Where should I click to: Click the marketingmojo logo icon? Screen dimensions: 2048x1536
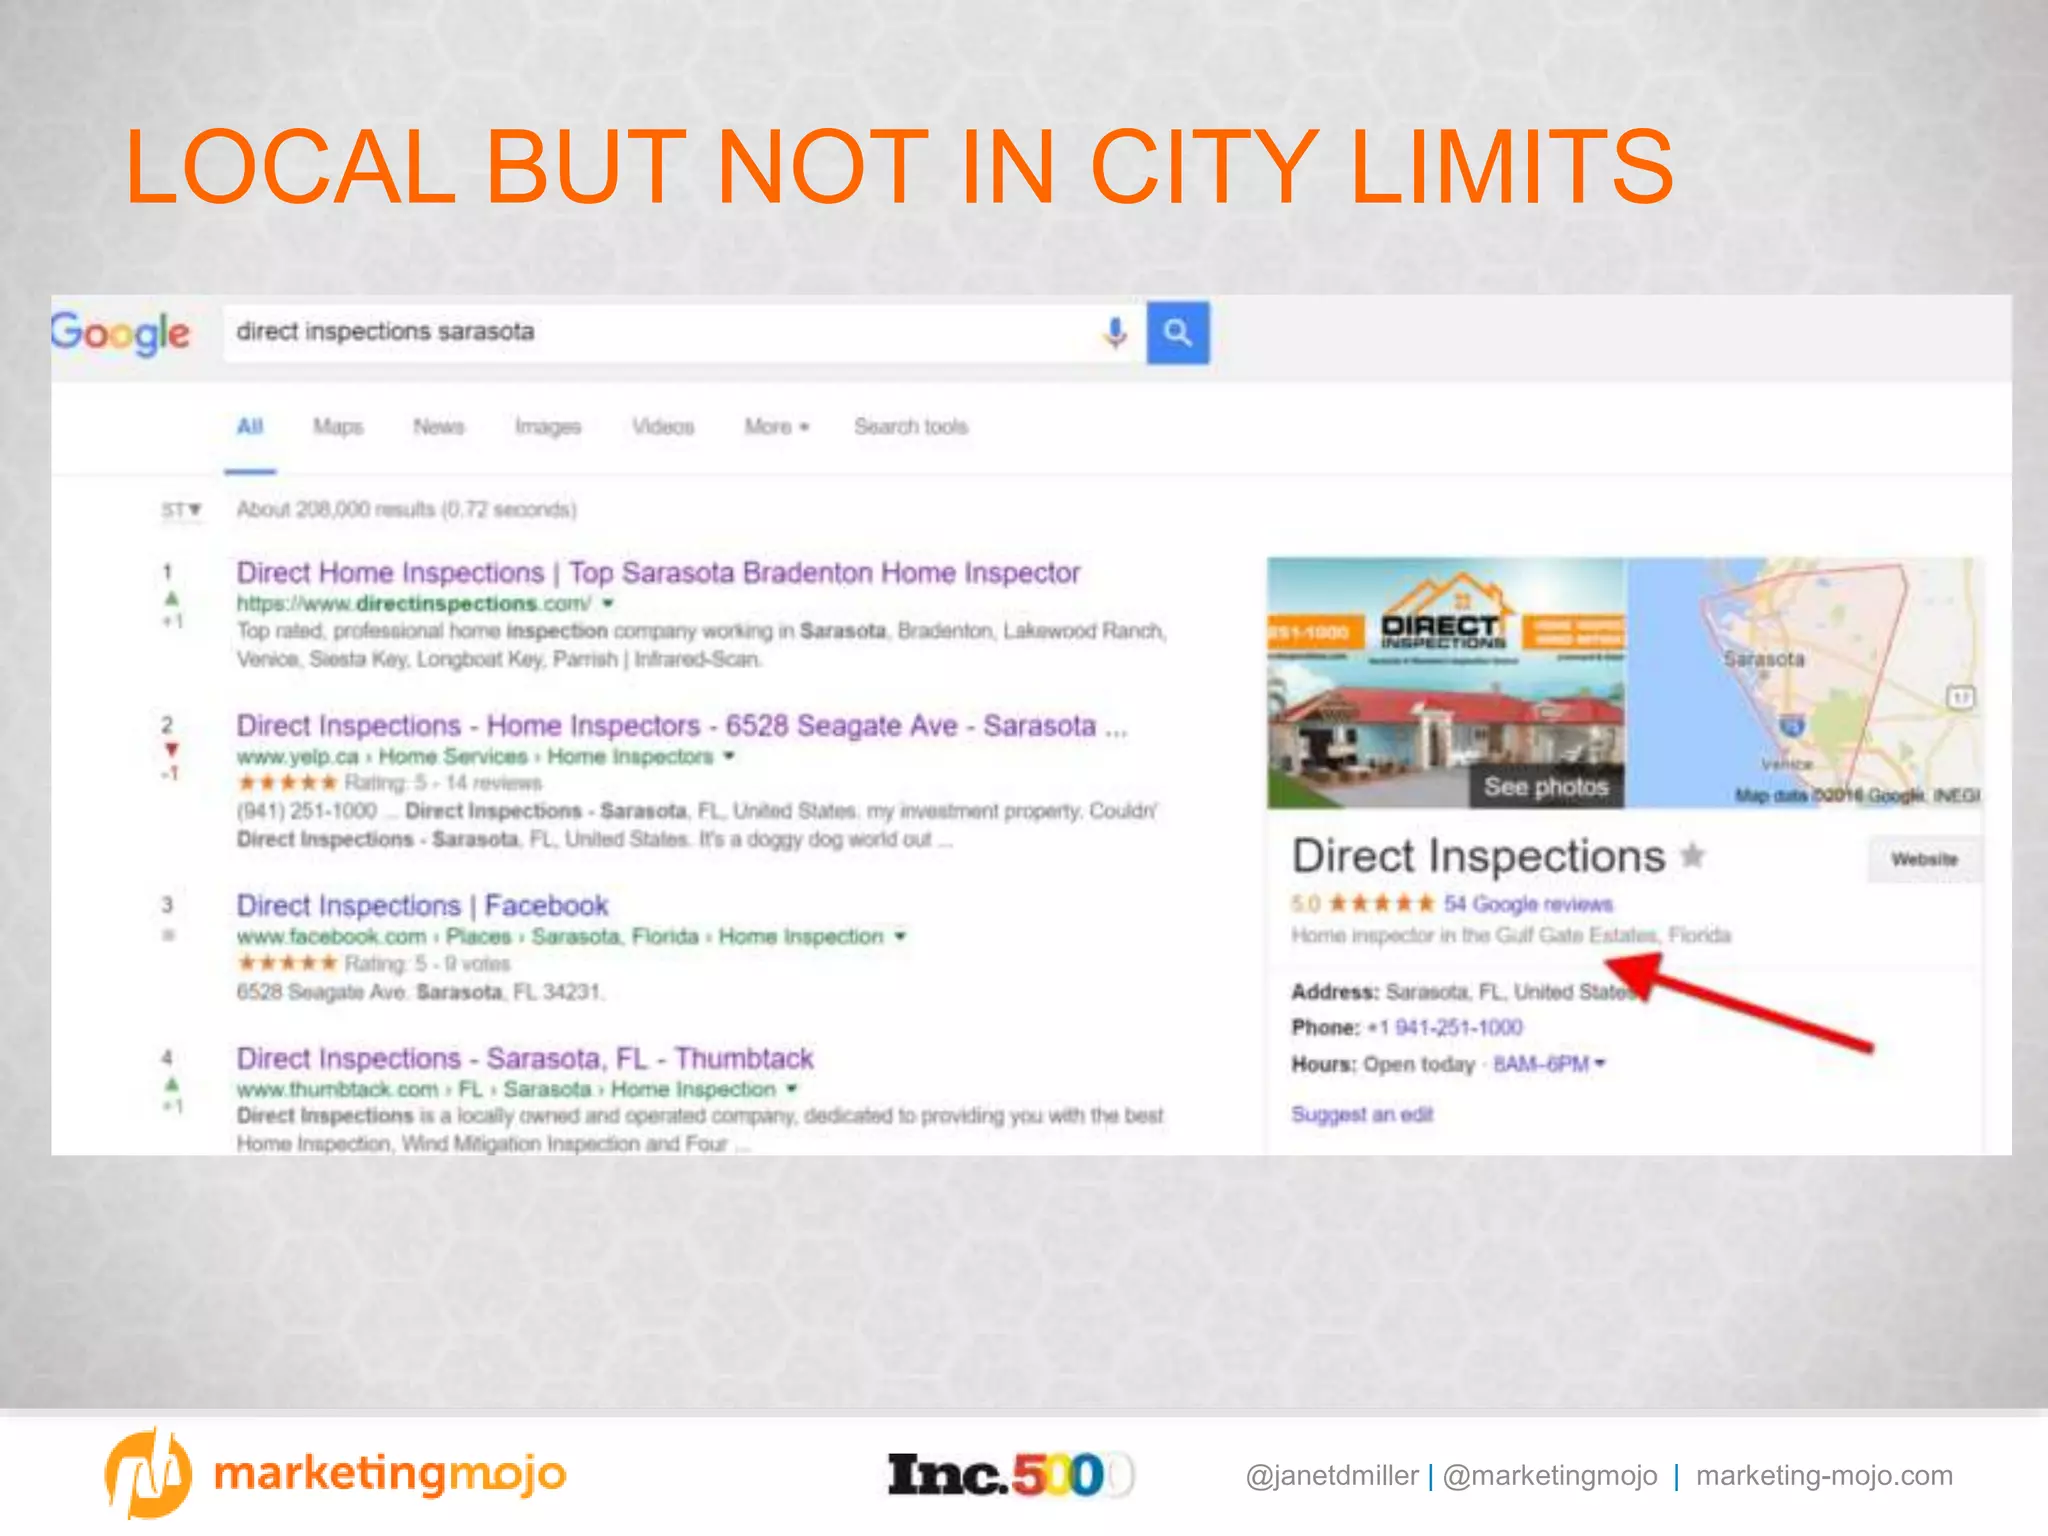[x=148, y=1474]
